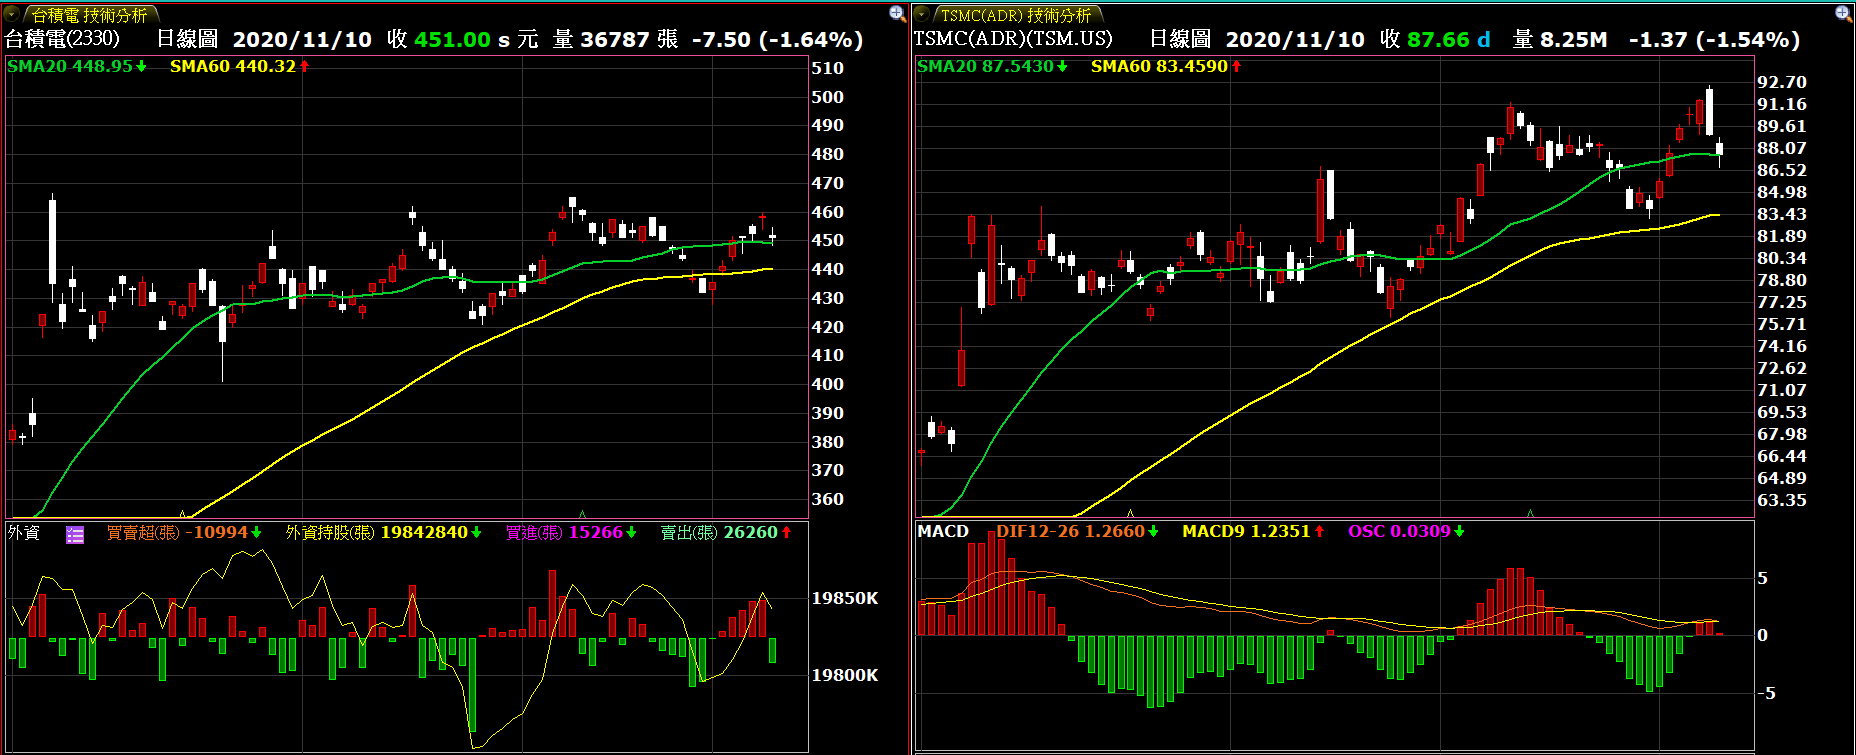Click the 500 price axis label

(x=828, y=97)
